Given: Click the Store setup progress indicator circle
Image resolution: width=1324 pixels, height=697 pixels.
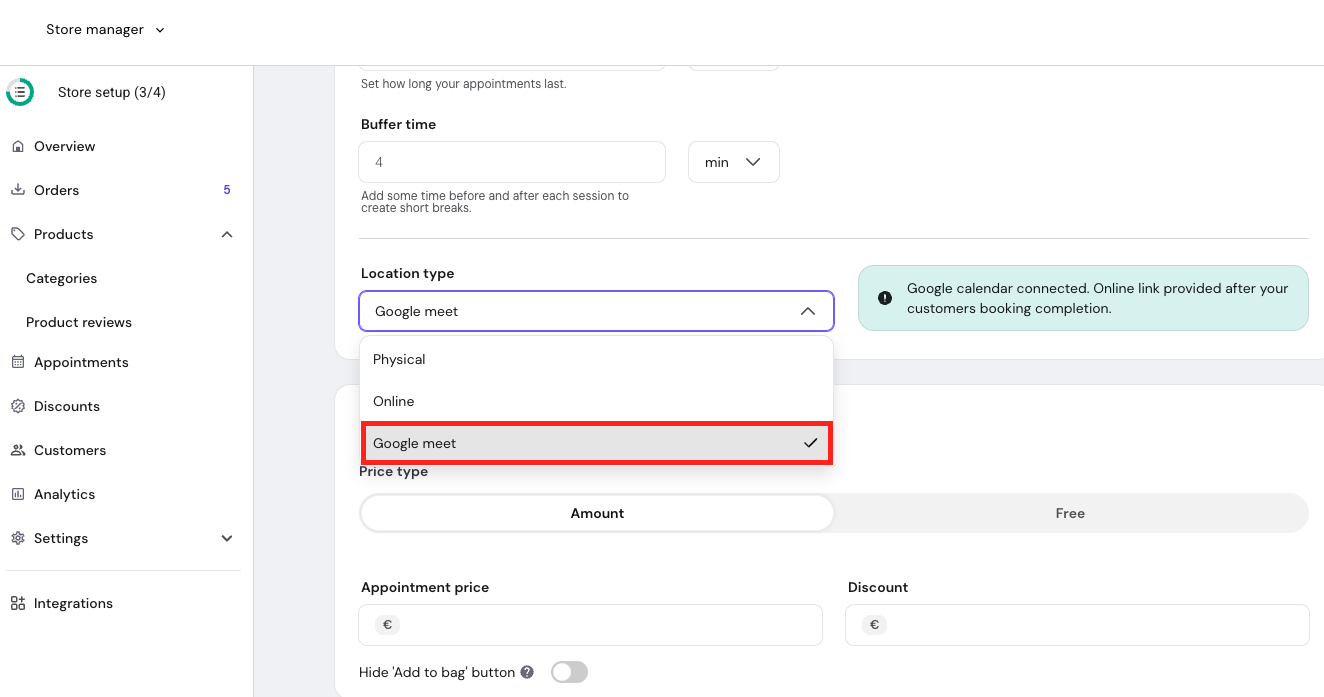Looking at the screenshot, I should pyautogui.click(x=20, y=91).
